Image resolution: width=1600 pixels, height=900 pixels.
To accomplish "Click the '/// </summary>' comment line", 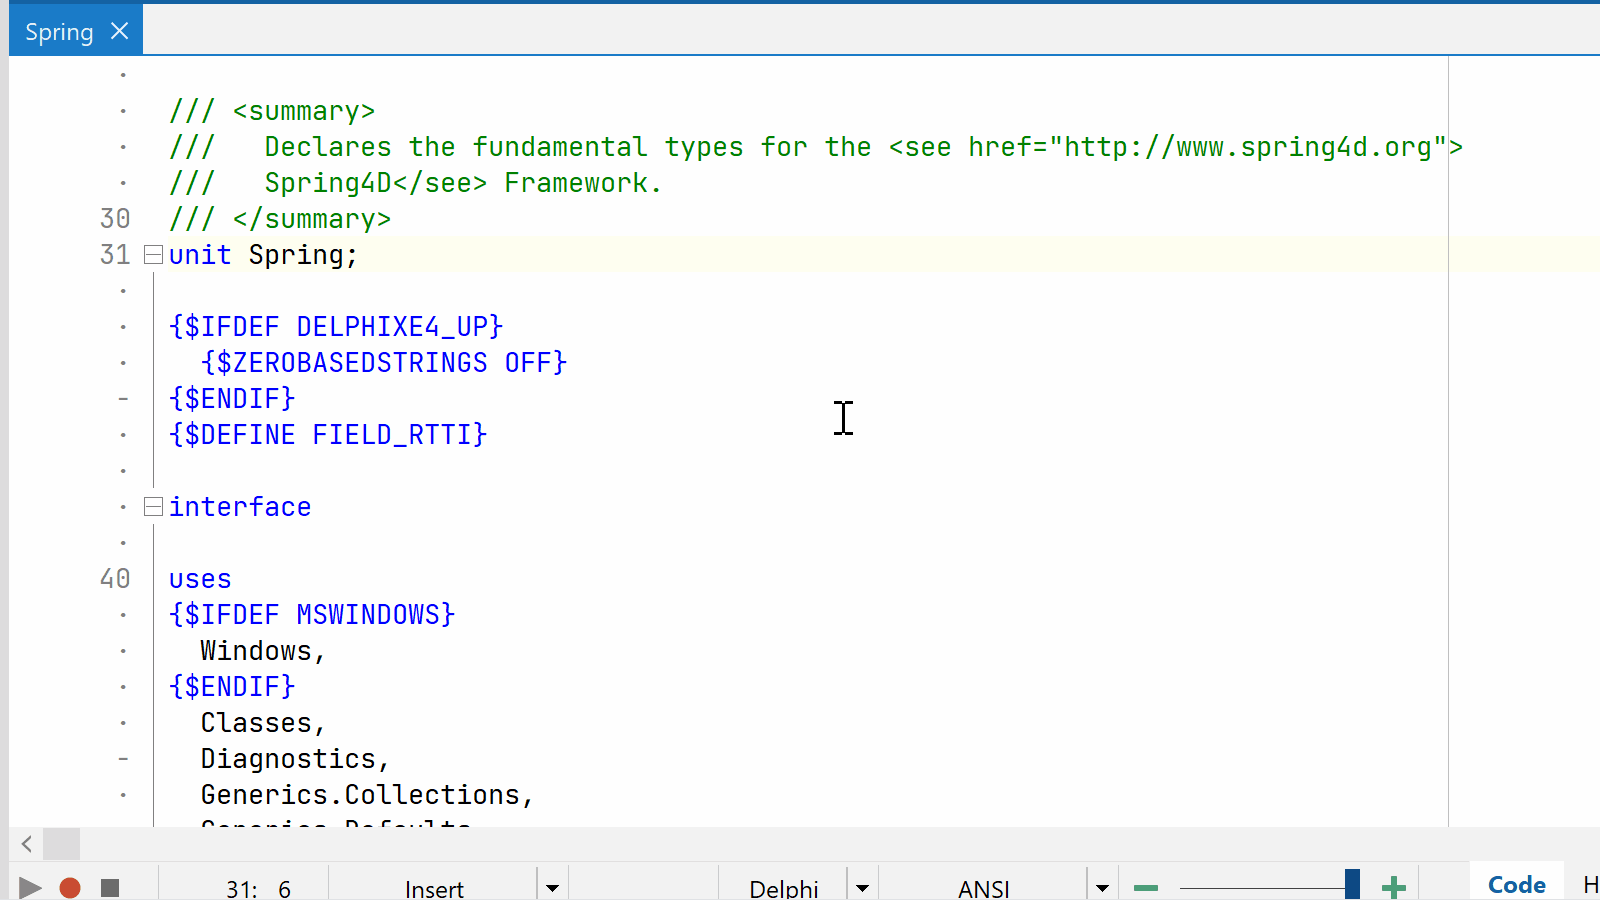I will (280, 219).
